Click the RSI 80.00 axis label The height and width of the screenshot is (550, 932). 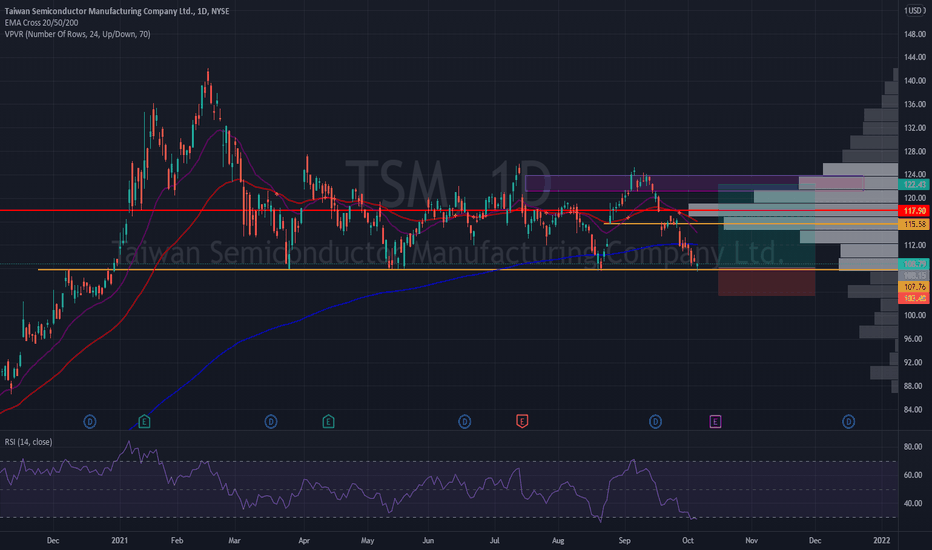(x=913, y=447)
